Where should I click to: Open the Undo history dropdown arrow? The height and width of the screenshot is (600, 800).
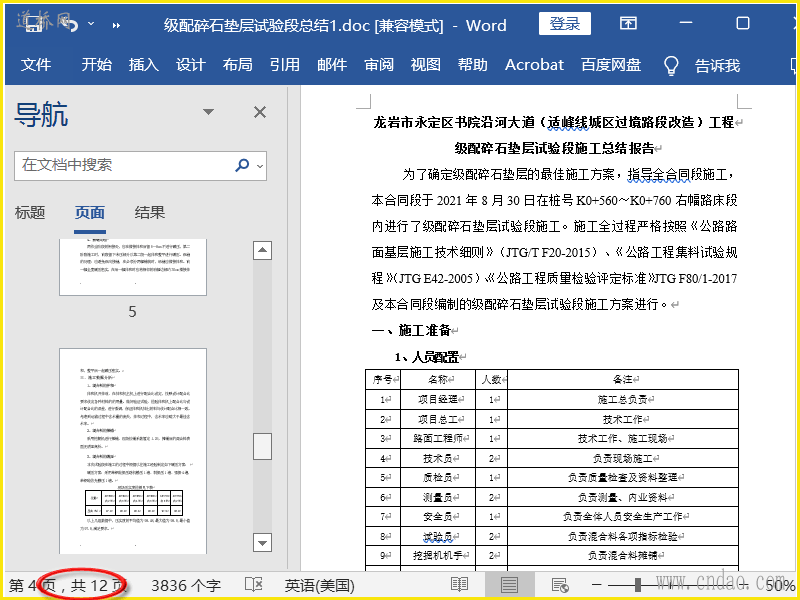point(91,24)
